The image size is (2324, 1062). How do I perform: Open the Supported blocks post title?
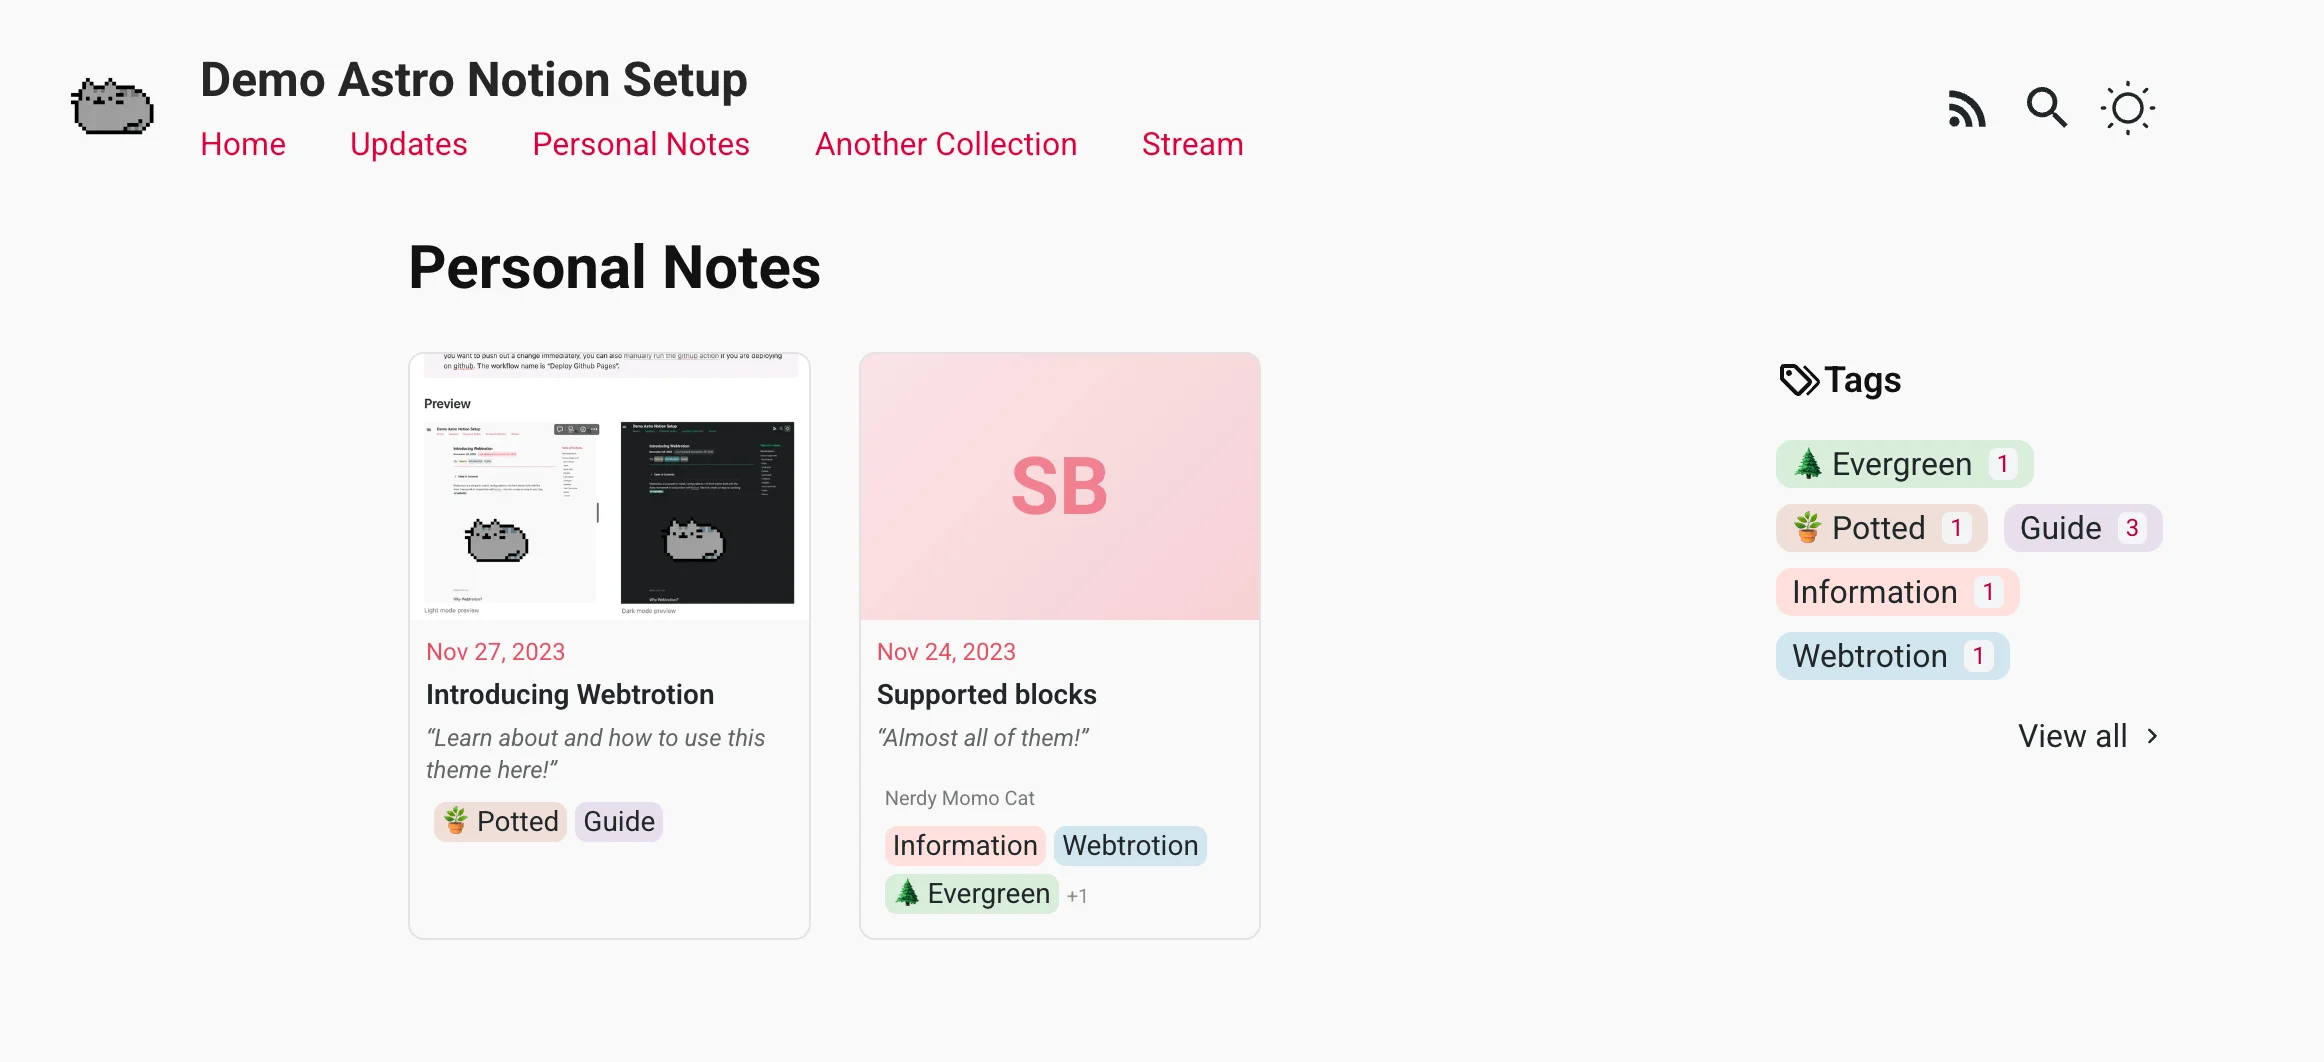click(986, 694)
